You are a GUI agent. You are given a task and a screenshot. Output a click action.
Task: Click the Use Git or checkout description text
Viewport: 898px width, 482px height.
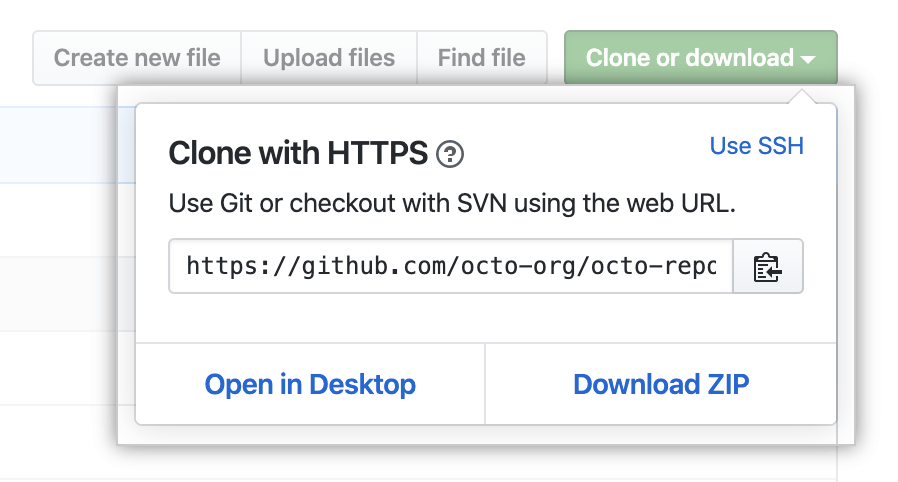[452, 207]
